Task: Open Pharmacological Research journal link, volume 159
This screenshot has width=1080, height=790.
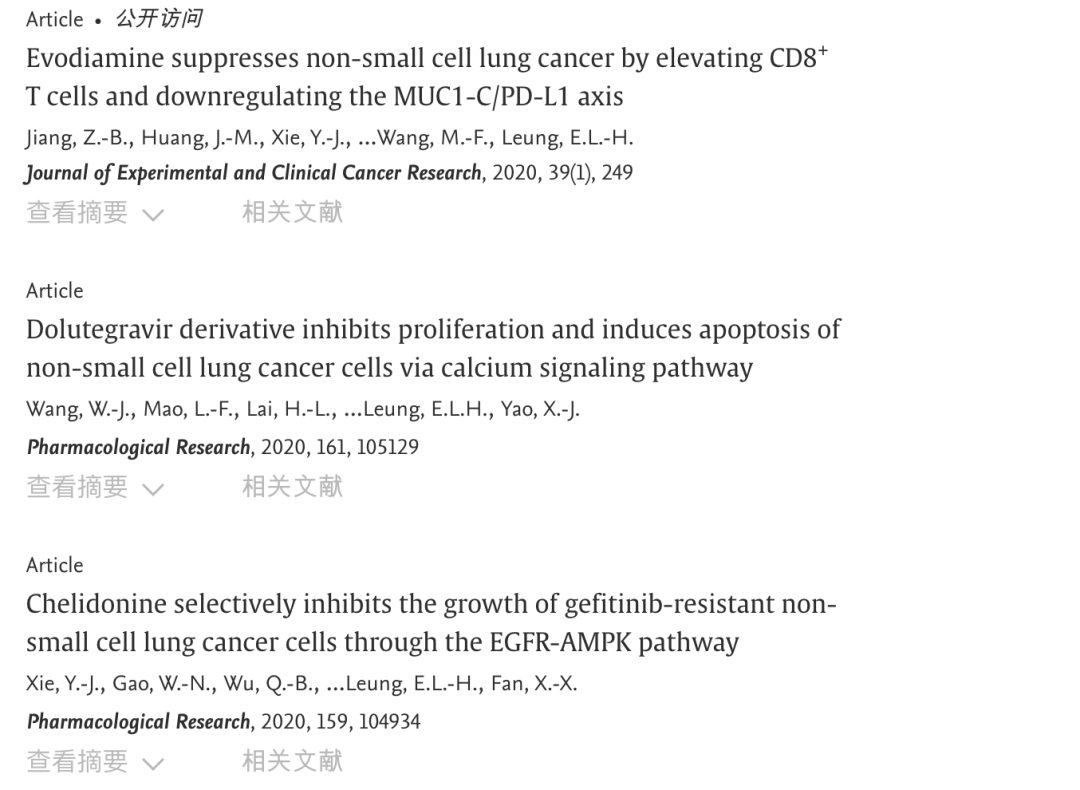Action: (x=139, y=721)
